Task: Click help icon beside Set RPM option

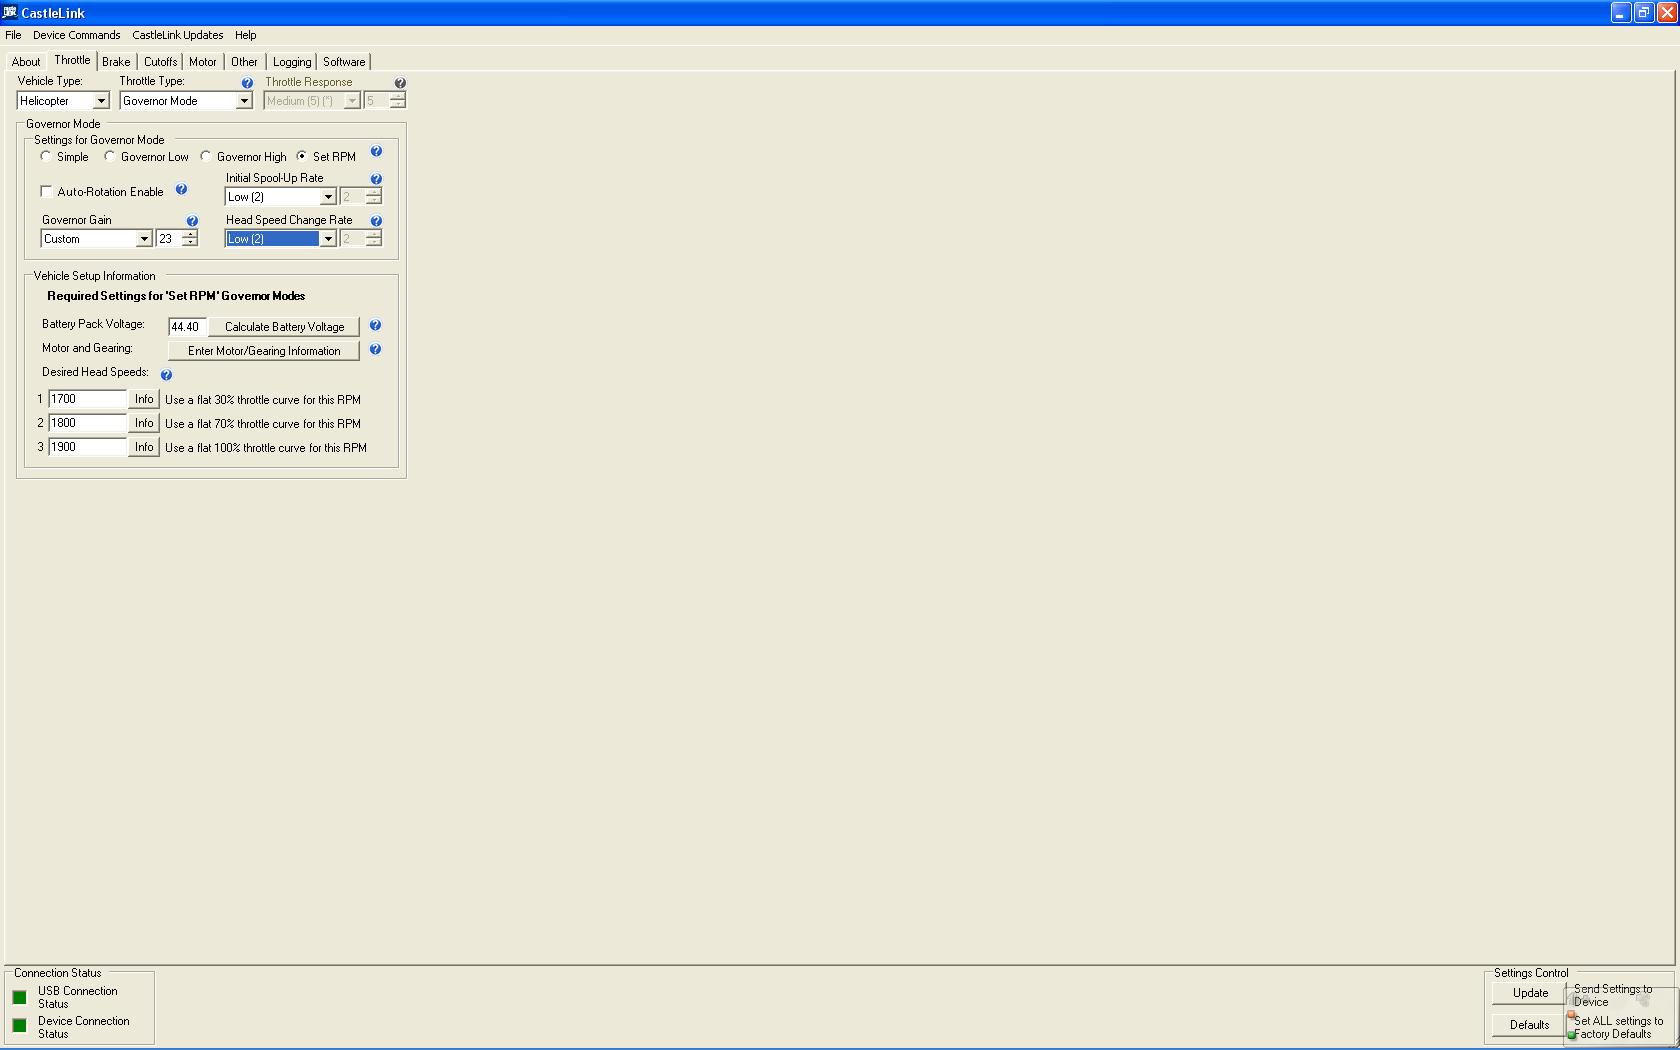Action: tap(376, 151)
